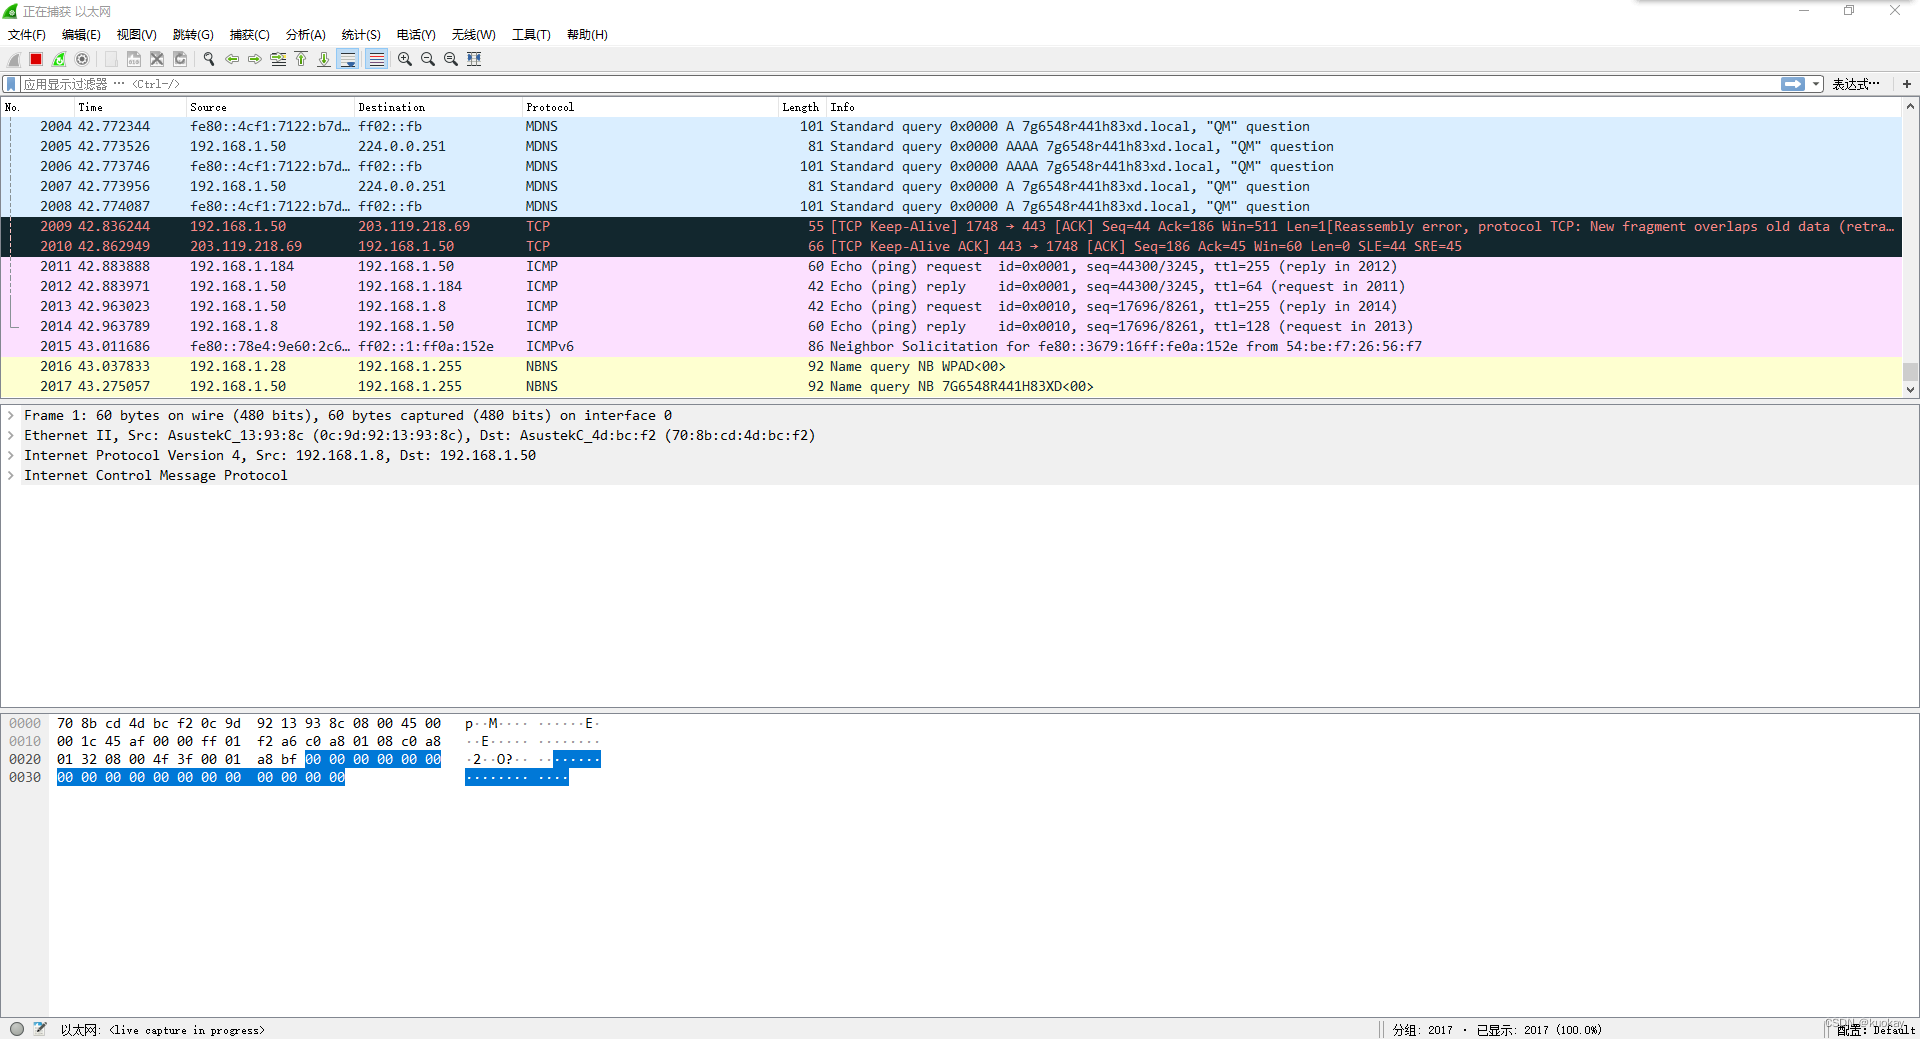Viewport: 1920px width, 1039px height.
Task: Click the reload capture file icon
Action: point(180,59)
